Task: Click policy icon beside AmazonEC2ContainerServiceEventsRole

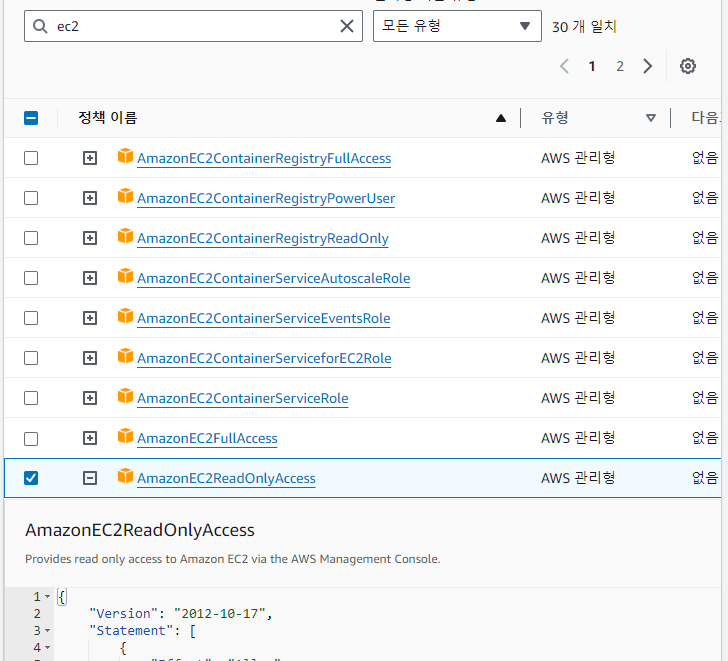Action: click(125, 316)
